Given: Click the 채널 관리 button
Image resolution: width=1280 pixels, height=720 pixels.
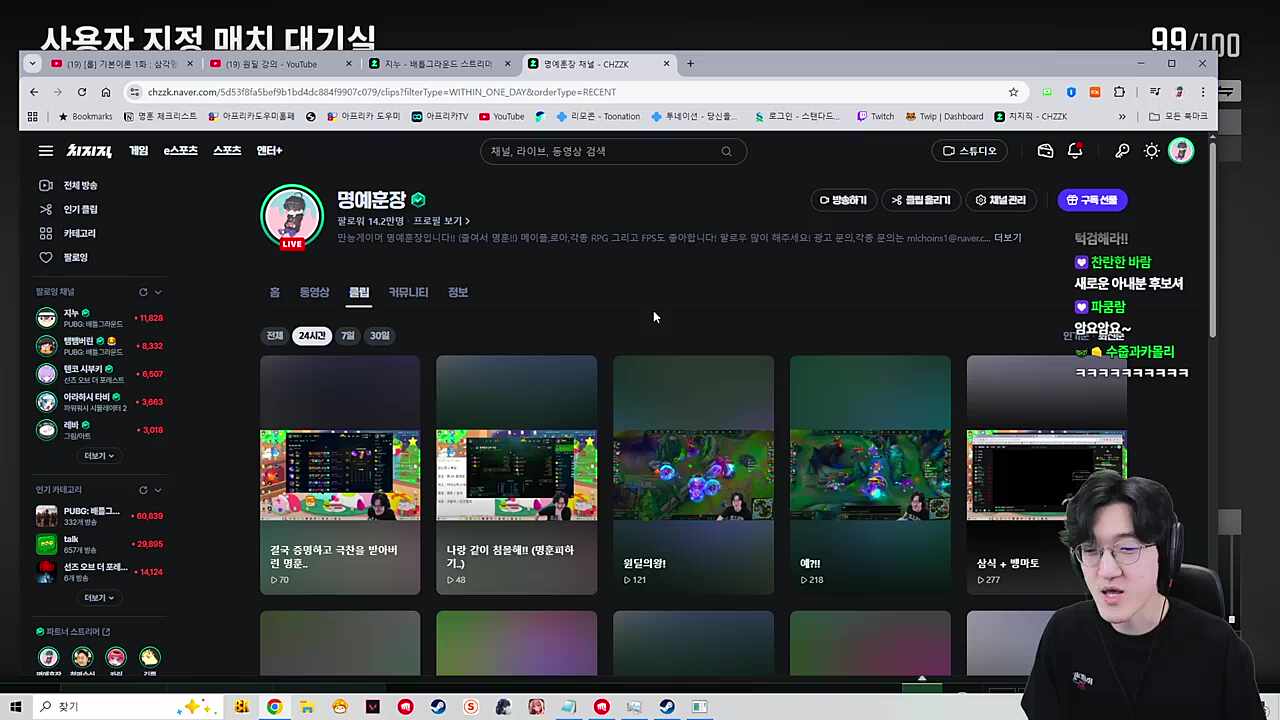Looking at the screenshot, I should (x=1001, y=199).
